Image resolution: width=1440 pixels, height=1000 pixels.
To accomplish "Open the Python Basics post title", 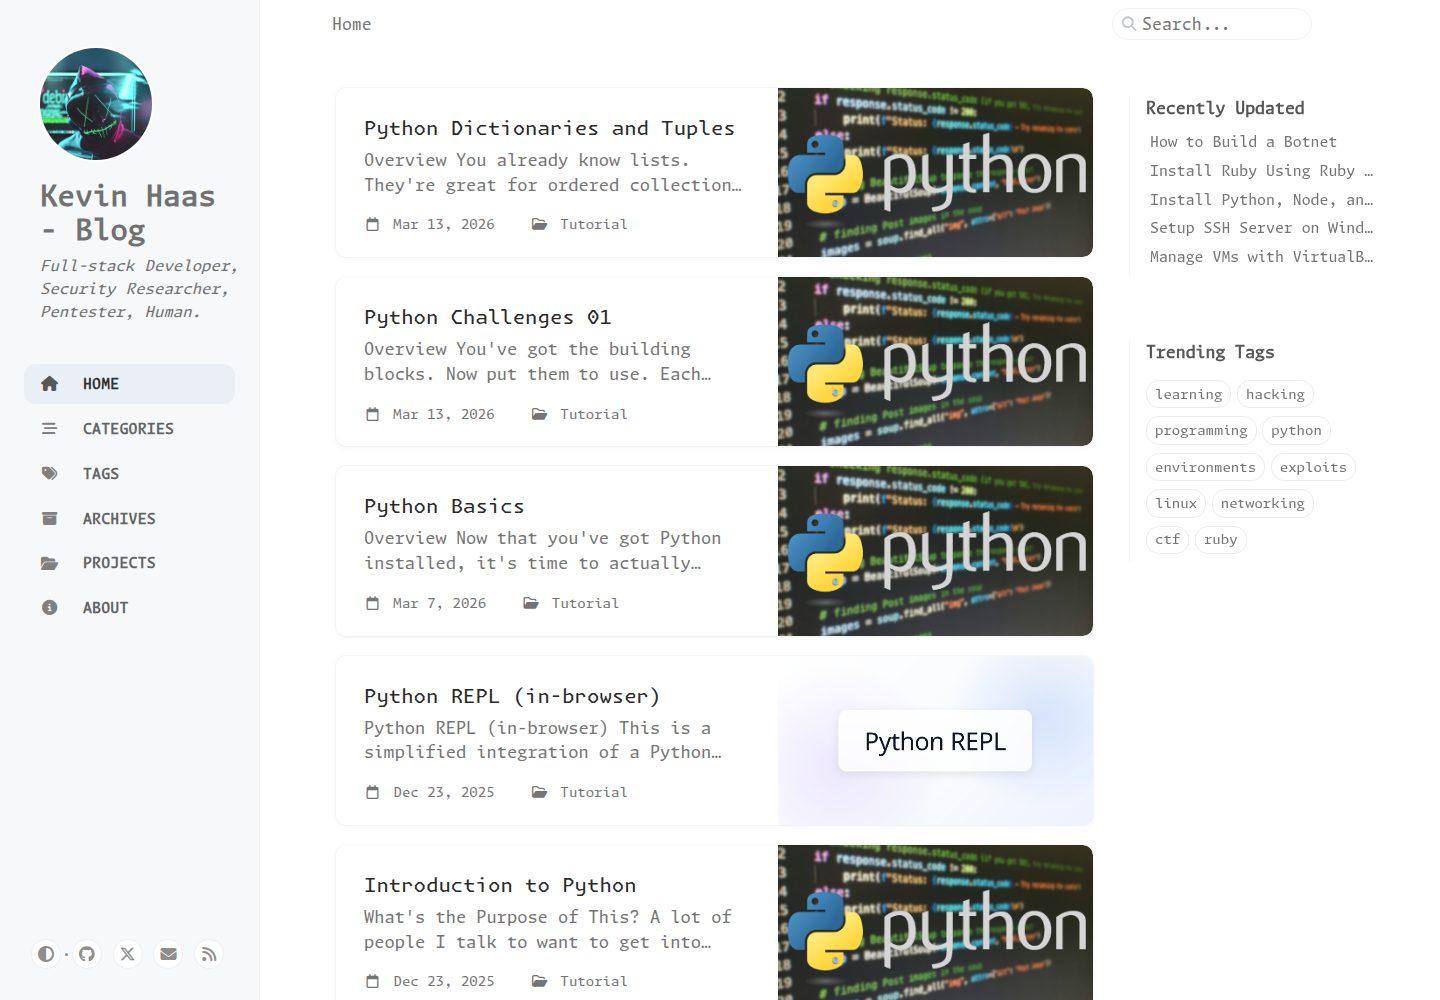I will coord(444,506).
